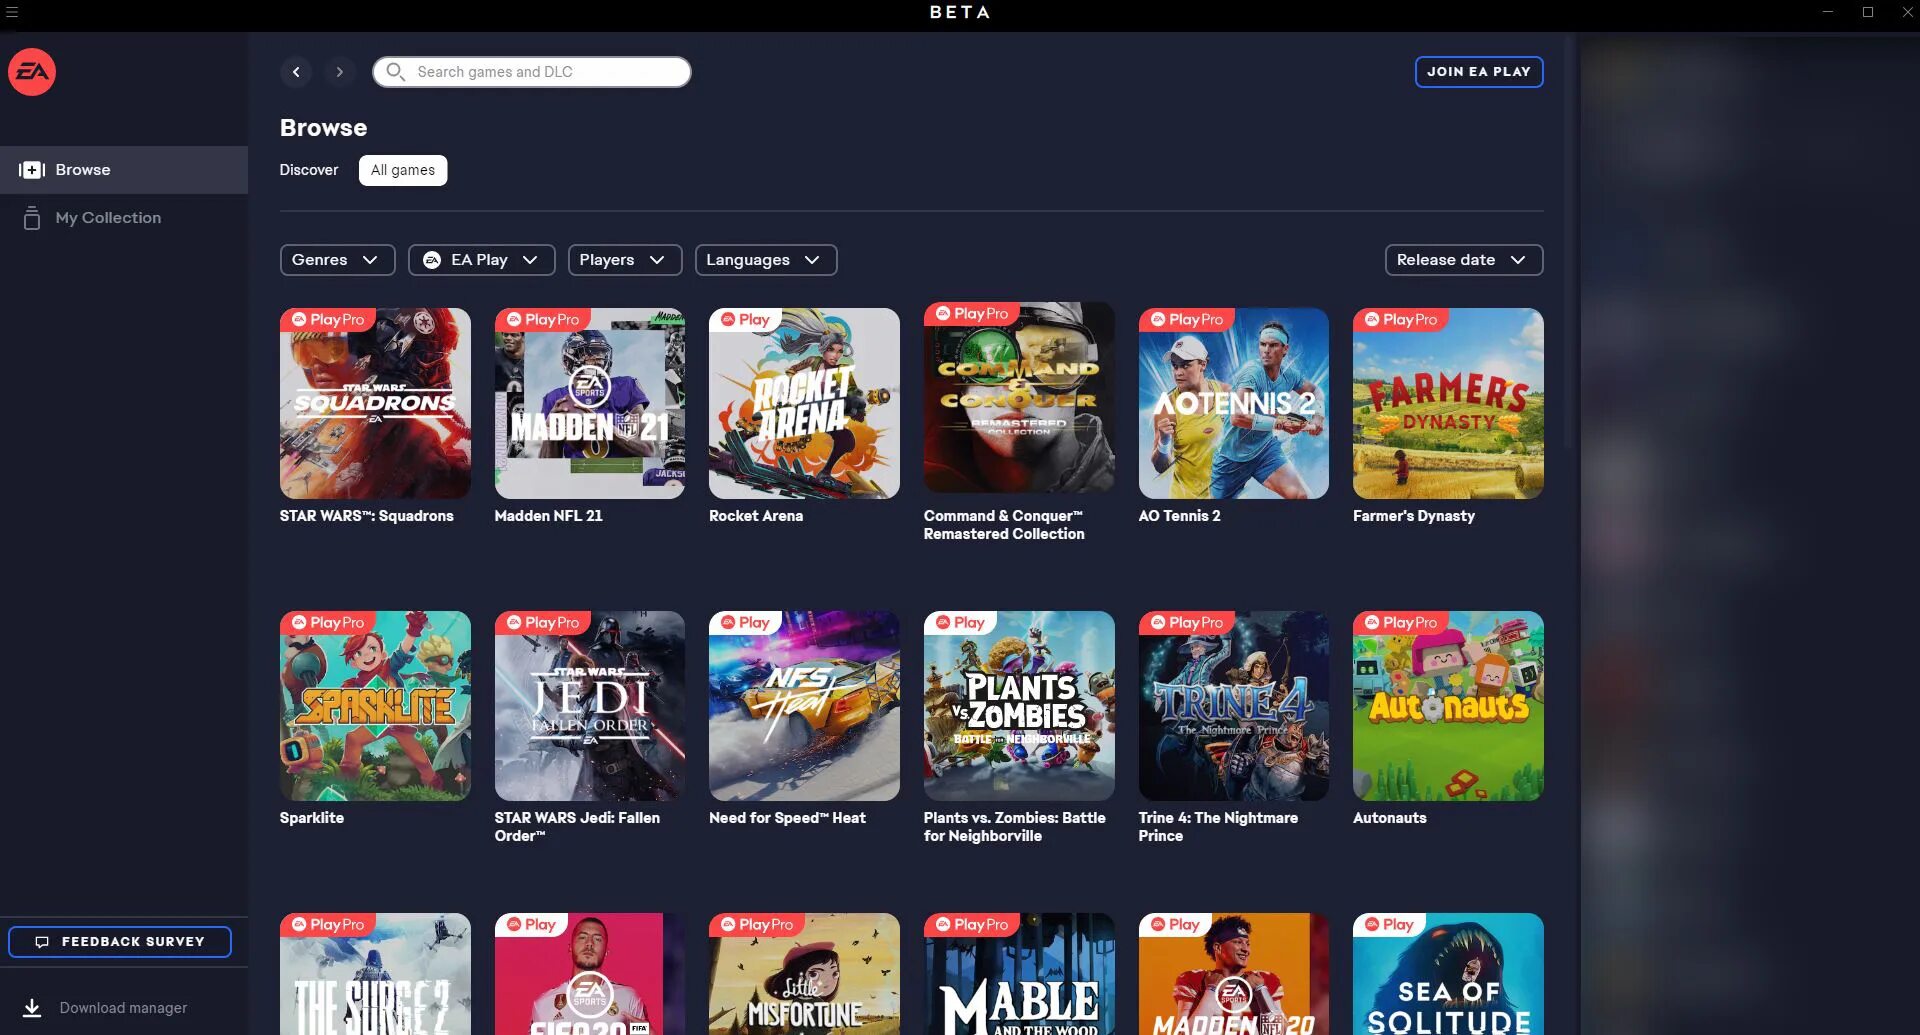Click the search magnifier icon
The height and width of the screenshot is (1035, 1920).
pyautogui.click(x=395, y=72)
